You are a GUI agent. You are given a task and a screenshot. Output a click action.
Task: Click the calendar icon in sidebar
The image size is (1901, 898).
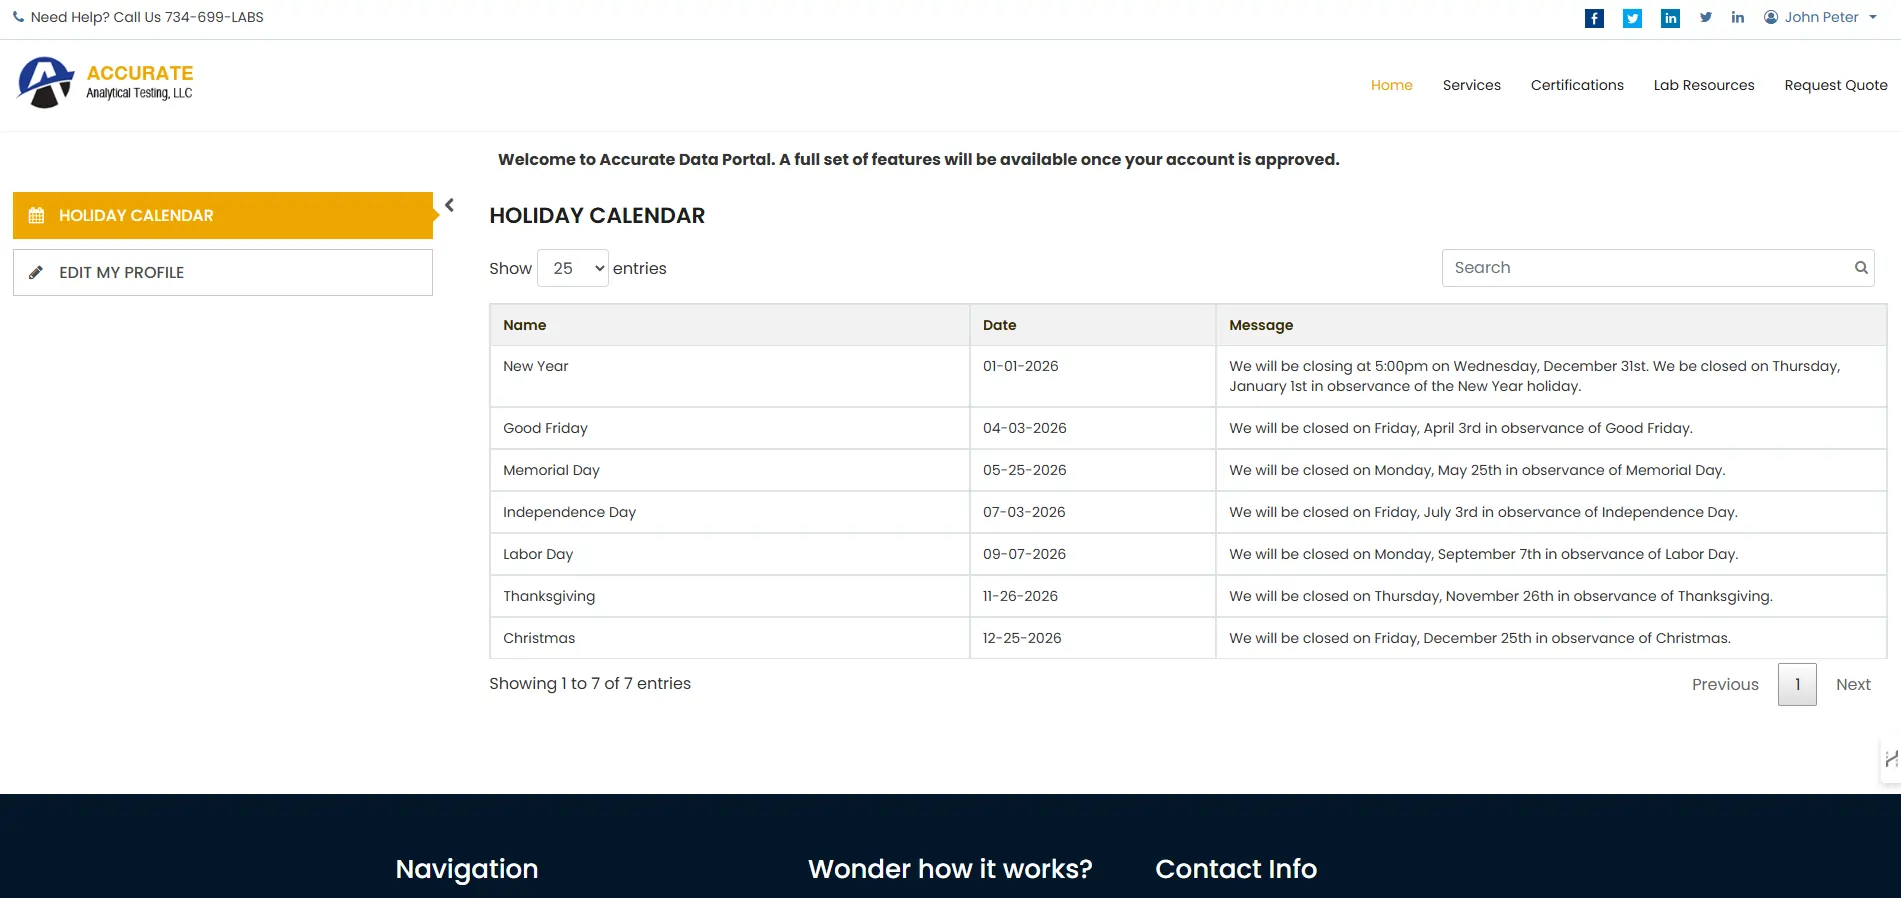point(36,215)
